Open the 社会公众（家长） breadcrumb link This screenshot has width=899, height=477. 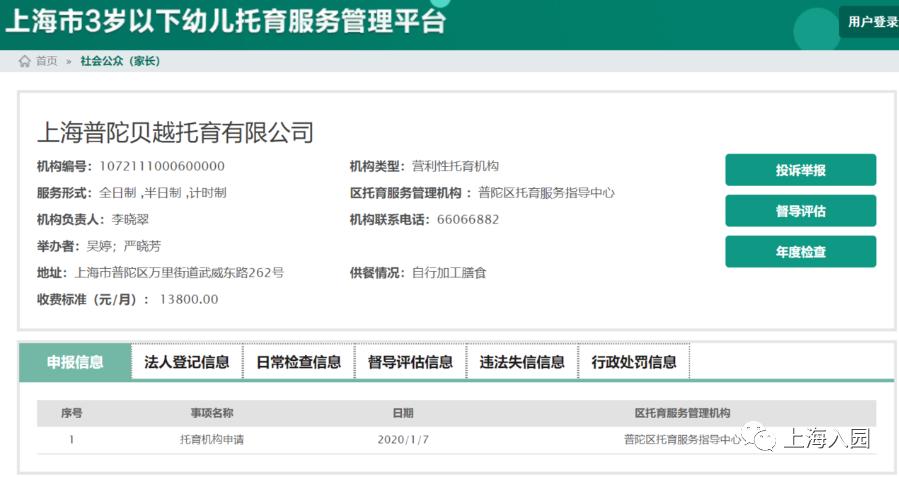point(120,61)
